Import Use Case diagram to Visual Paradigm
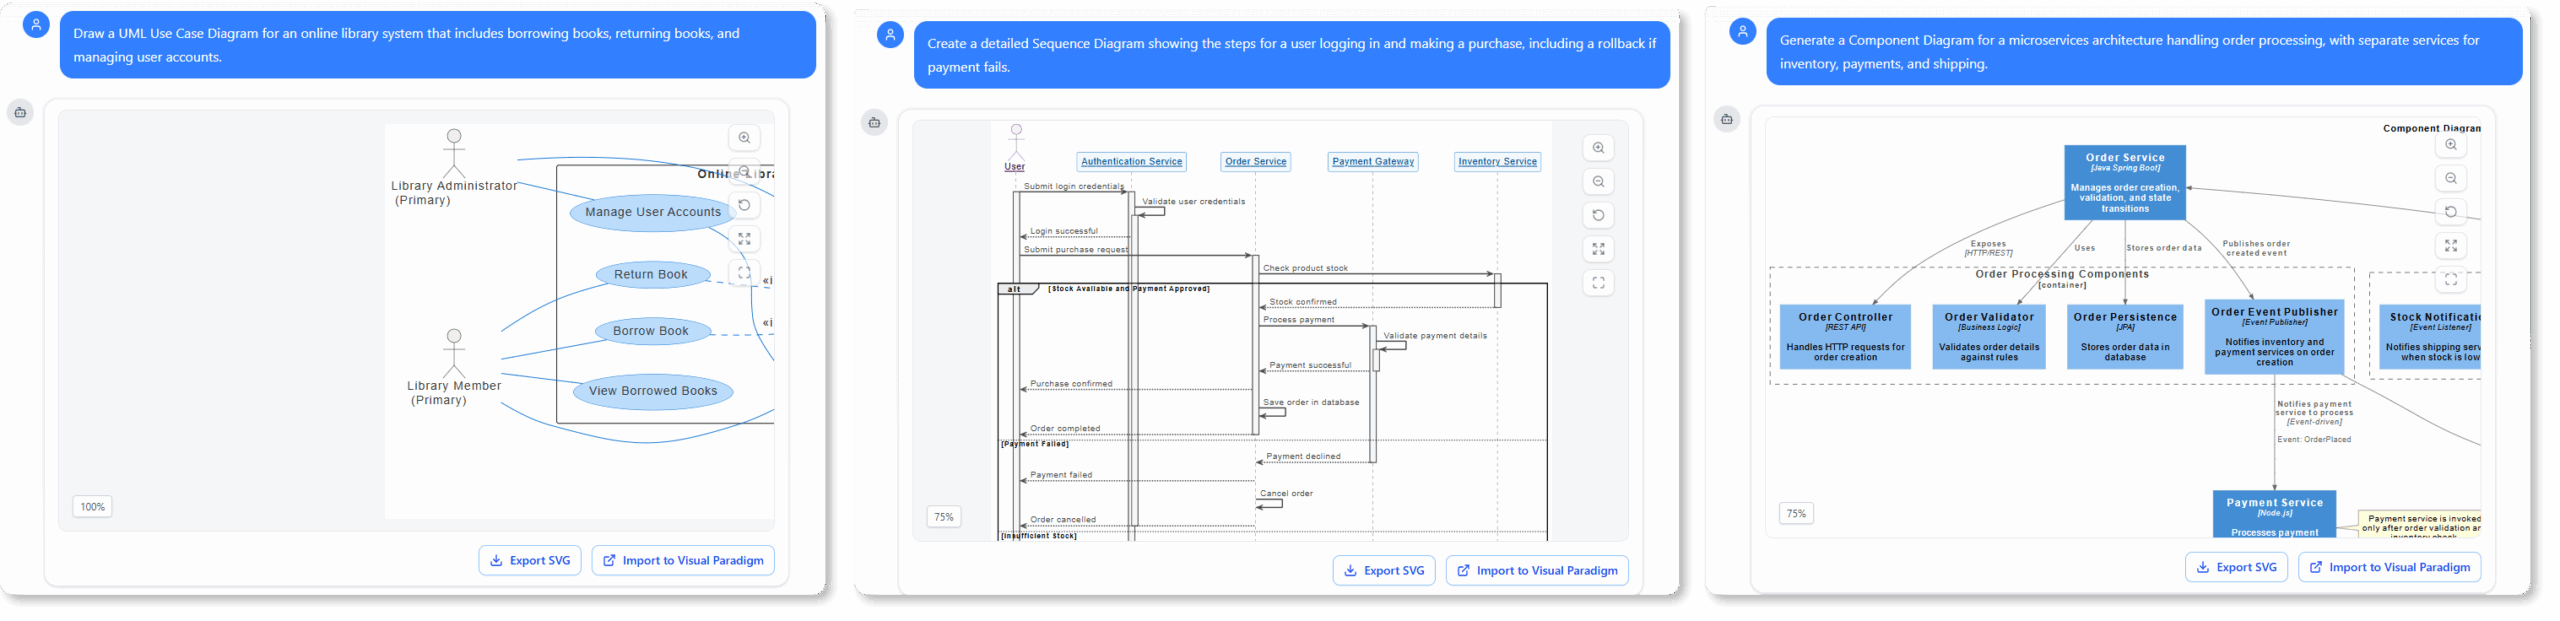Screen dimensions: 2560x621 pos(683,561)
